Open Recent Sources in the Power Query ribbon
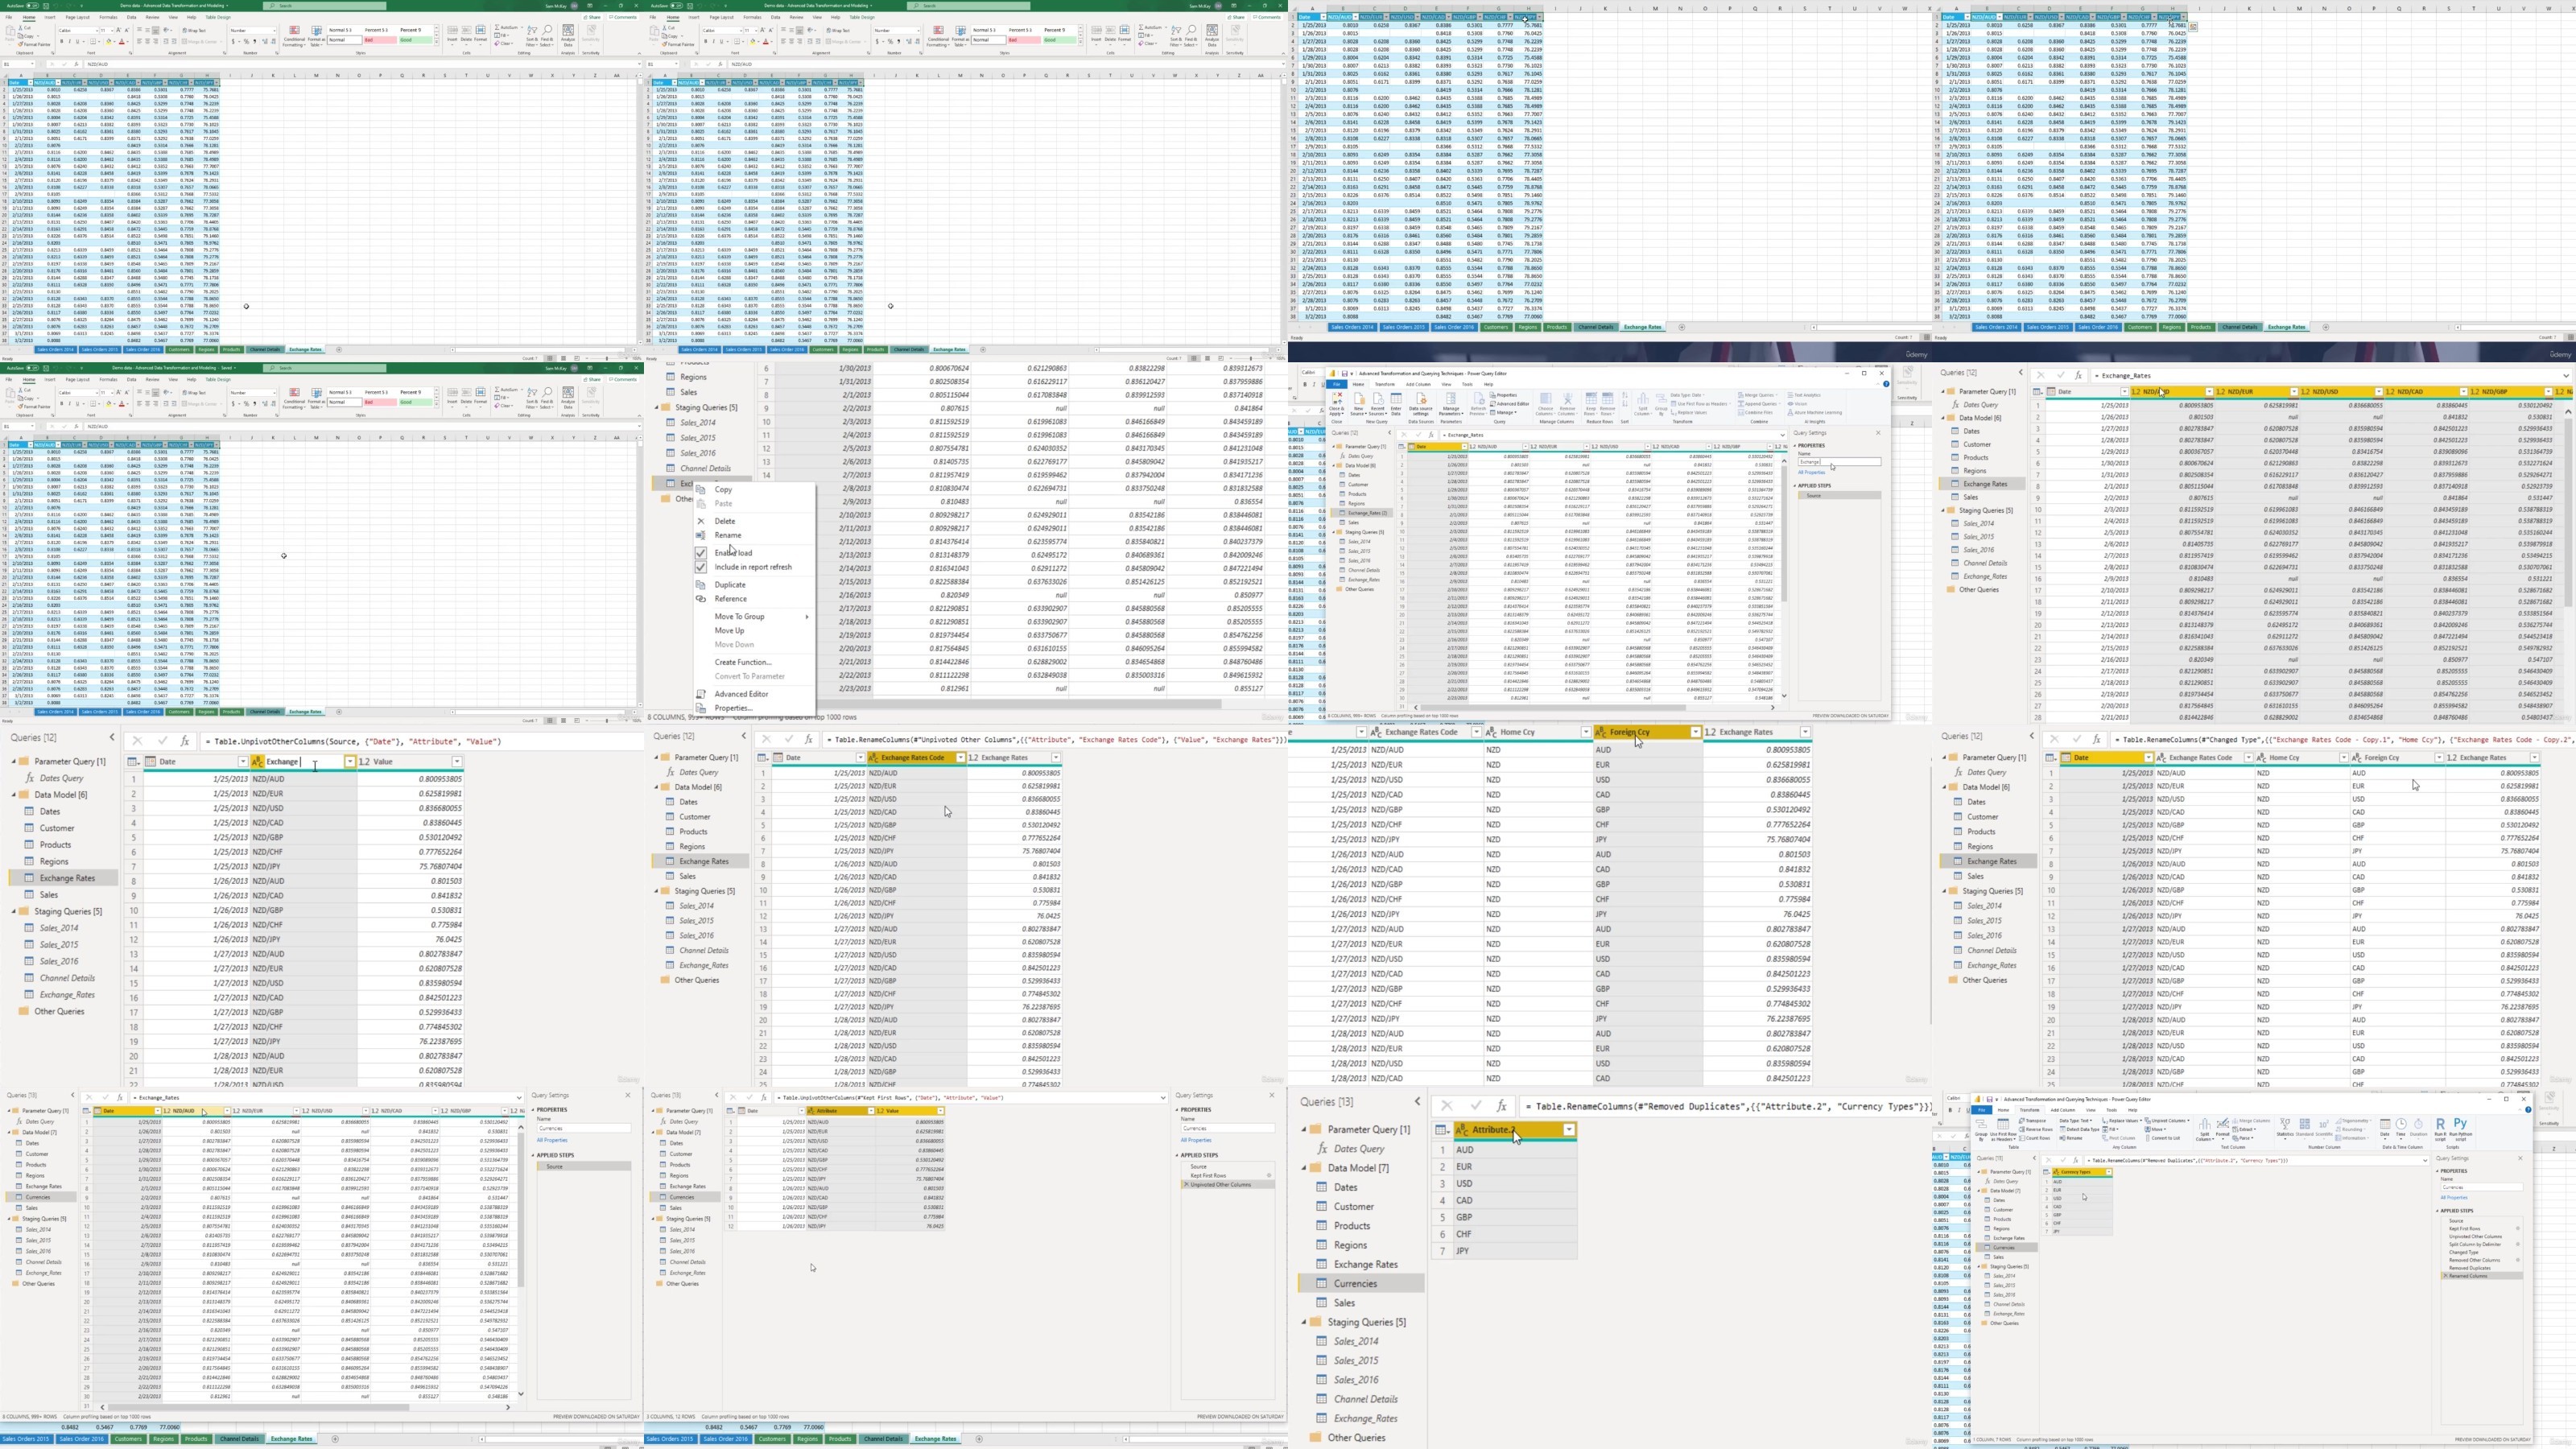The image size is (2576, 1449). (1378, 404)
